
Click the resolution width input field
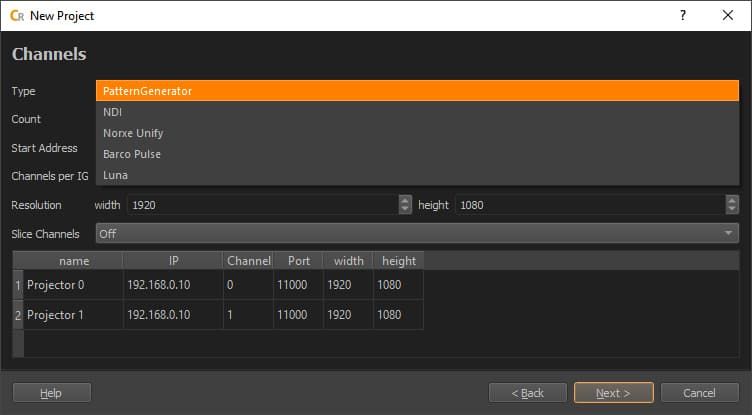[x=260, y=204]
